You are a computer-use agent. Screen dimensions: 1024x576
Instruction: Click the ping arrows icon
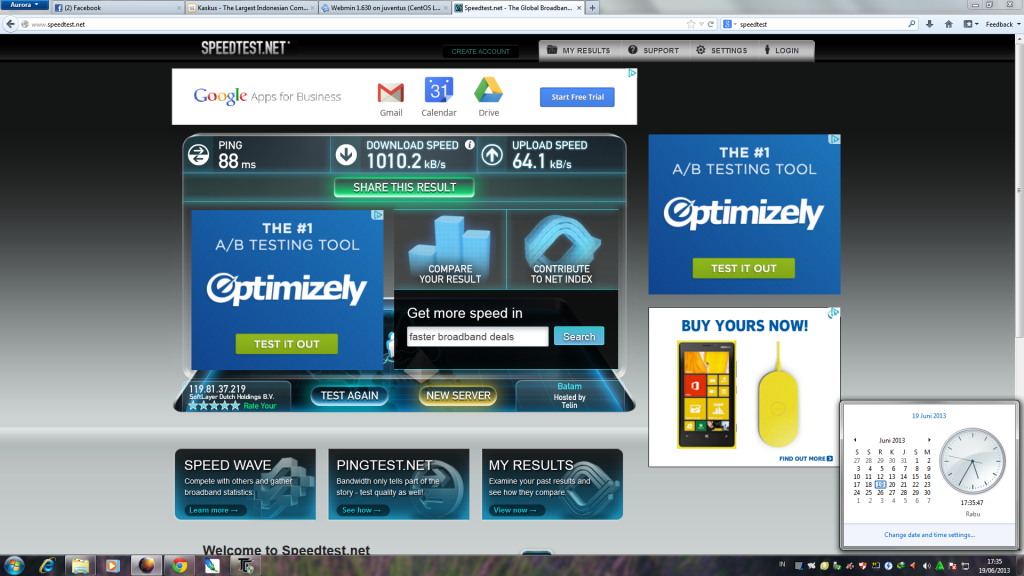point(199,155)
